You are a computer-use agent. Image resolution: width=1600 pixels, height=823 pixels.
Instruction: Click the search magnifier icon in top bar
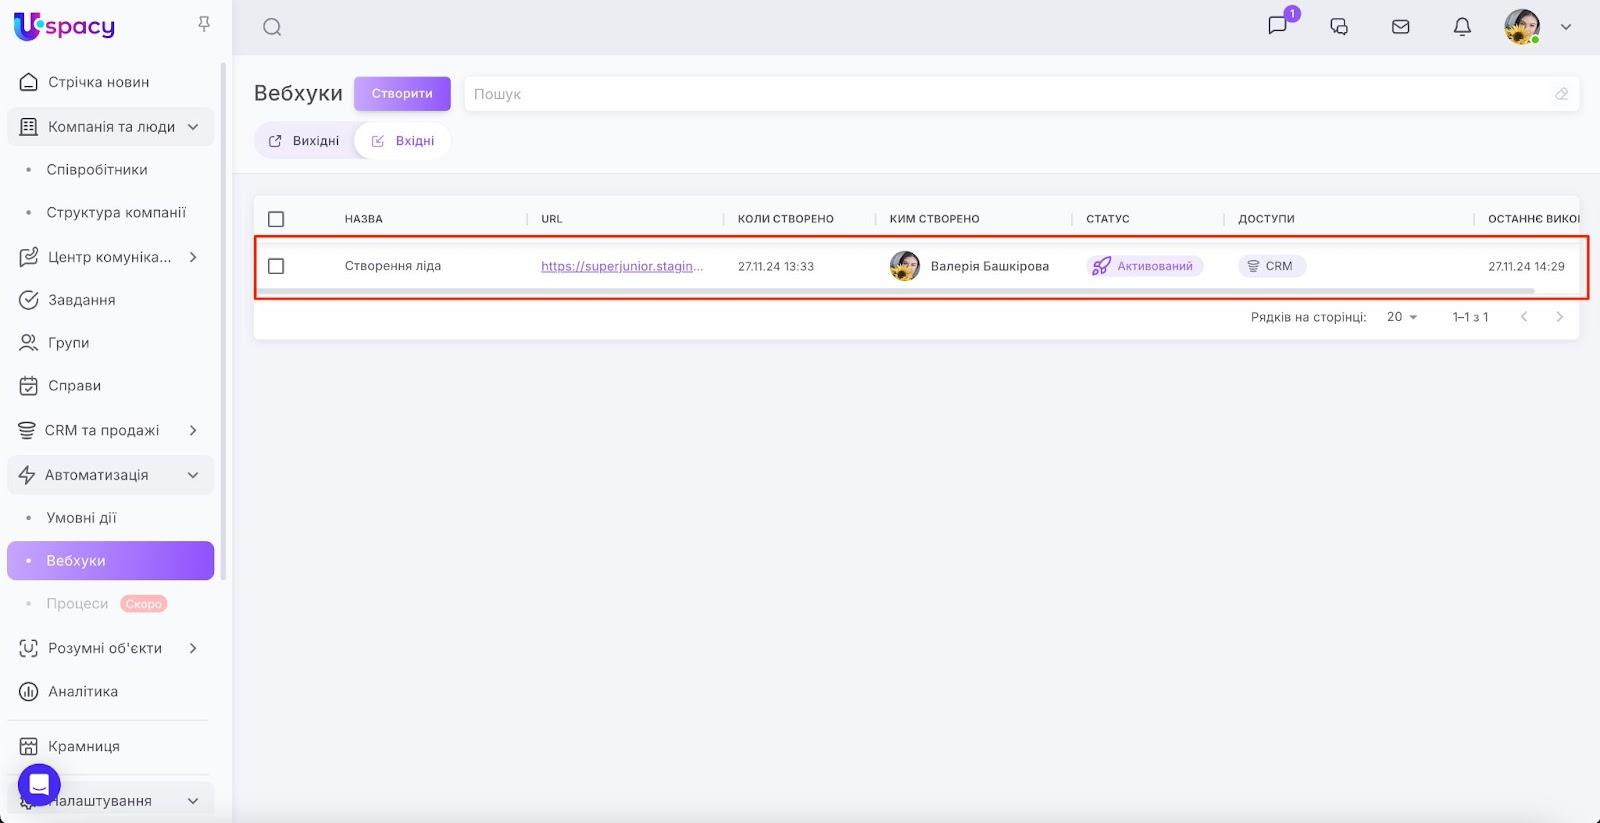click(272, 27)
